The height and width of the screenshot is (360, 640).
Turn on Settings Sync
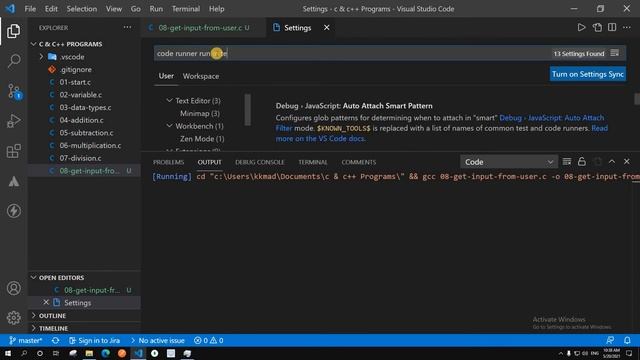point(587,74)
